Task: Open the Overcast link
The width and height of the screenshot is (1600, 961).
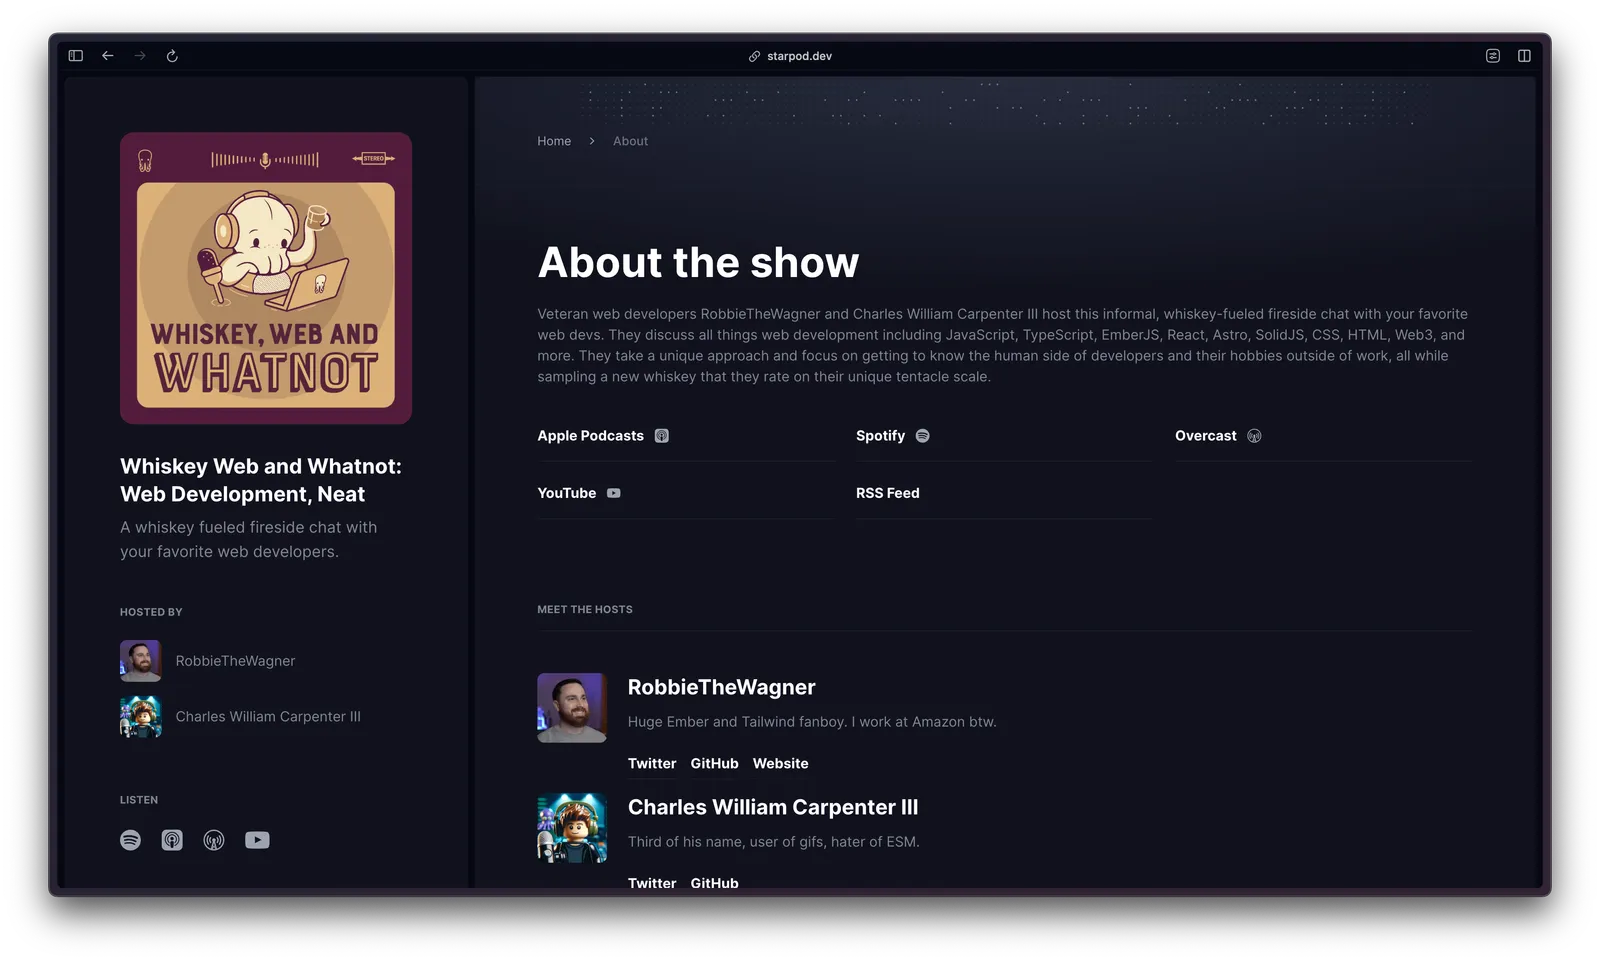Action: point(1217,436)
